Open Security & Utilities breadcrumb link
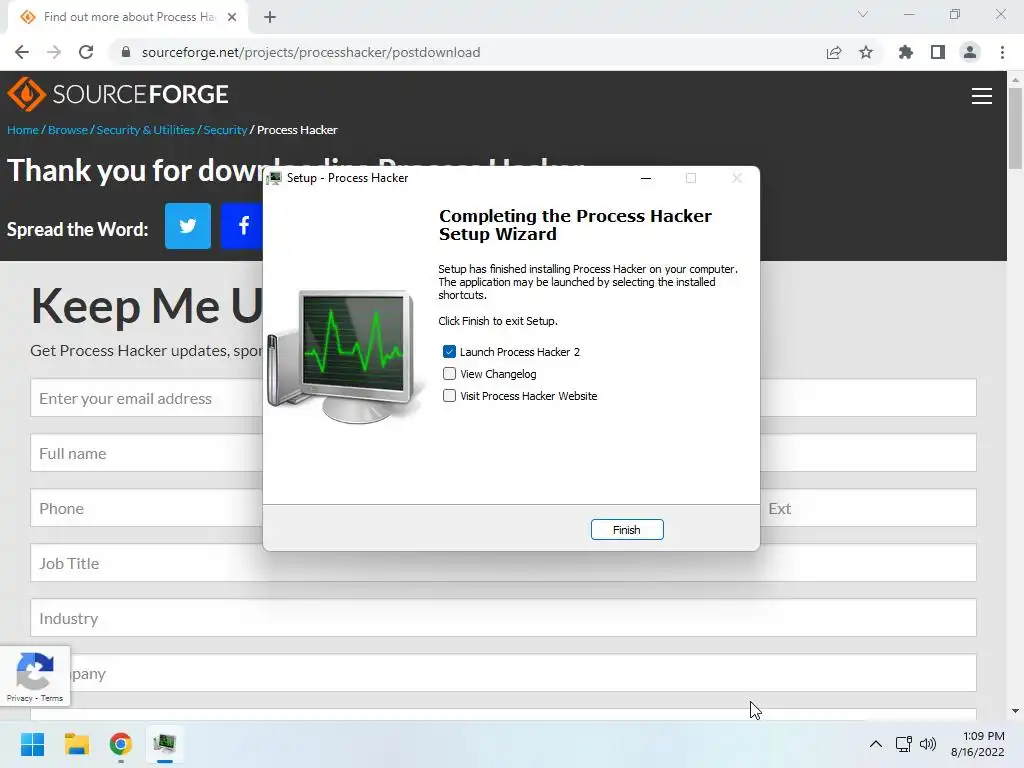This screenshot has height=768, width=1024. click(146, 130)
